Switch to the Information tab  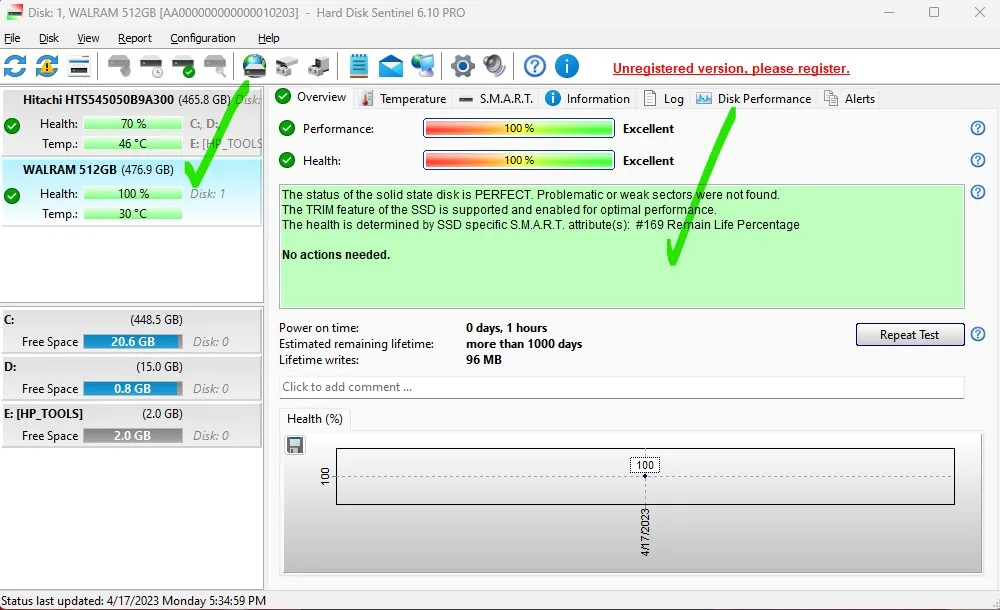[588, 99]
